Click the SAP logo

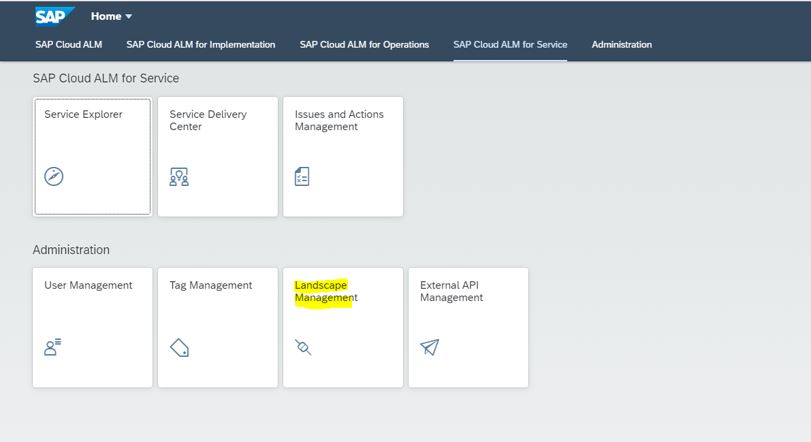coord(54,16)
